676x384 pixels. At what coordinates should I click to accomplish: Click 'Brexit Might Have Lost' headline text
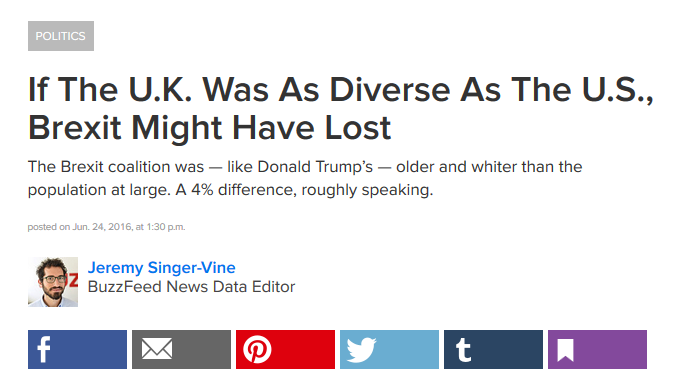click(210, 128)
